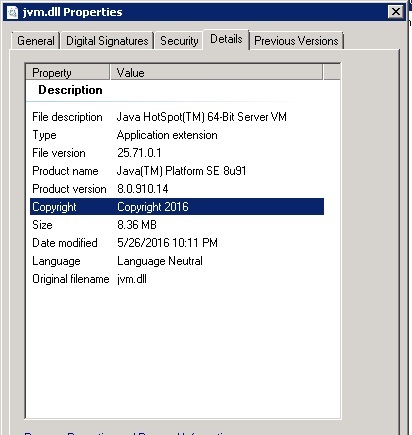Select the Date modified label

pyautogui.click(x=65, y=243)
